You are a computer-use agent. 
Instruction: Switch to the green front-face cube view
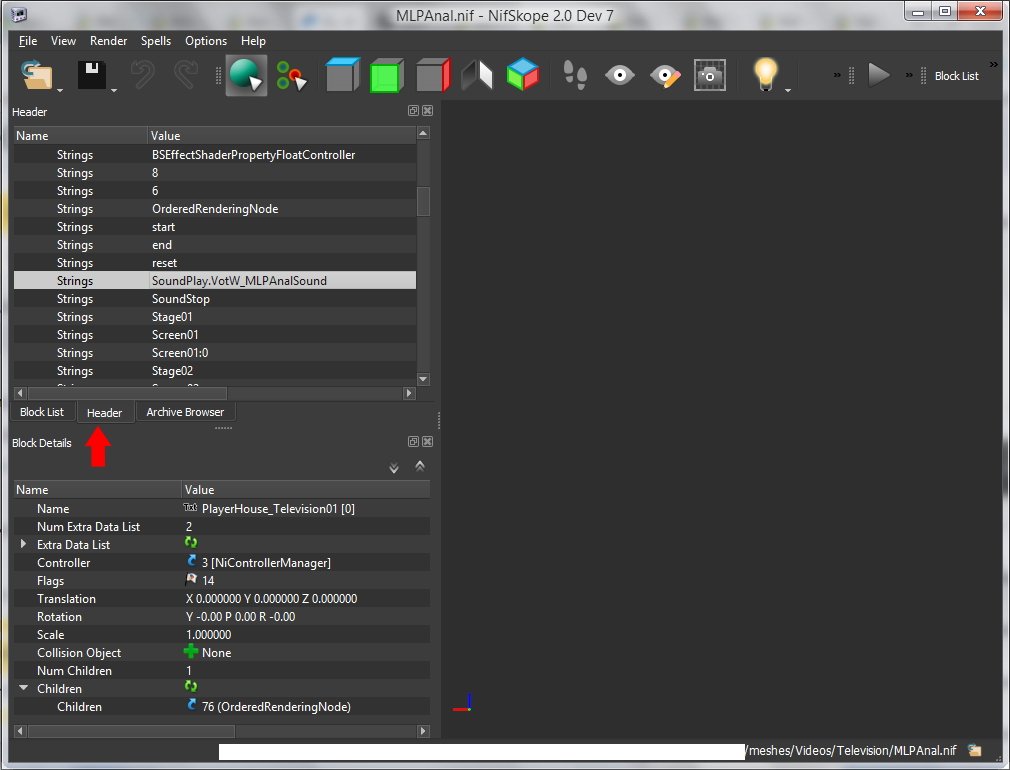click(x=386, y=75)
